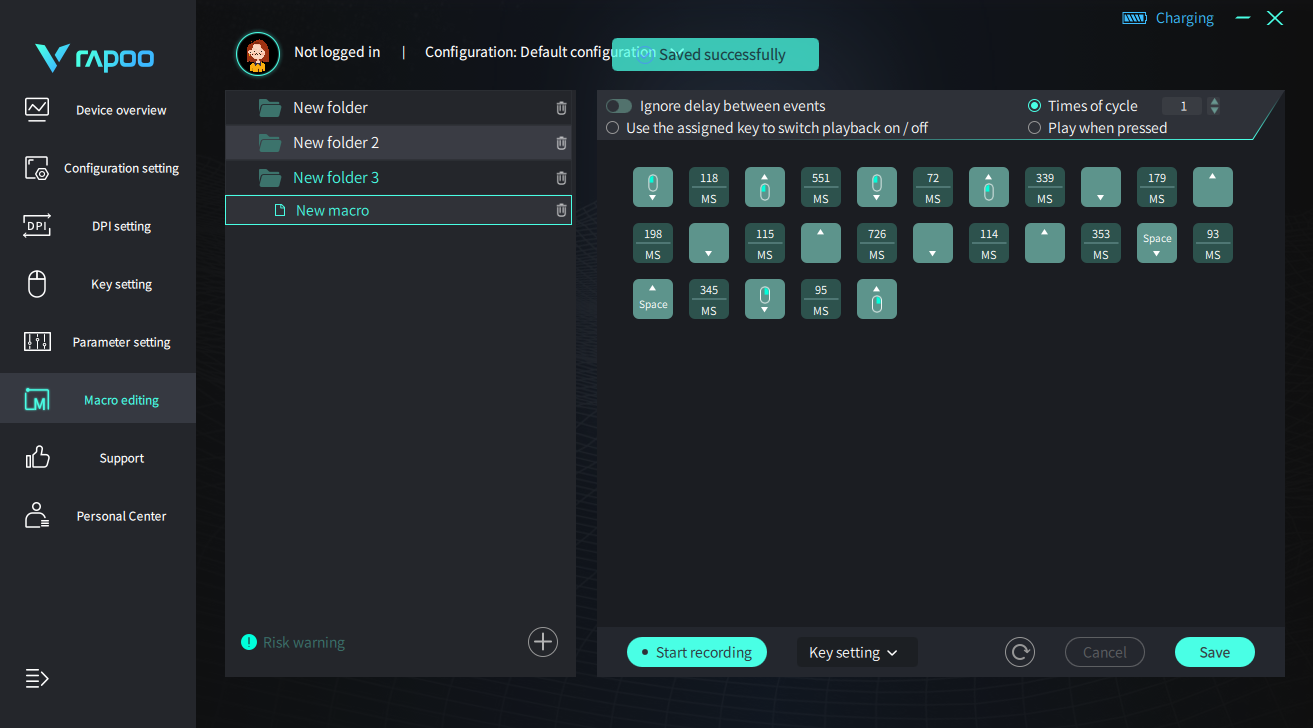The width and height of the screenshot is (1313, 728).
Task: Click the circular reset arrow icon
Action: coord(1020,652)
